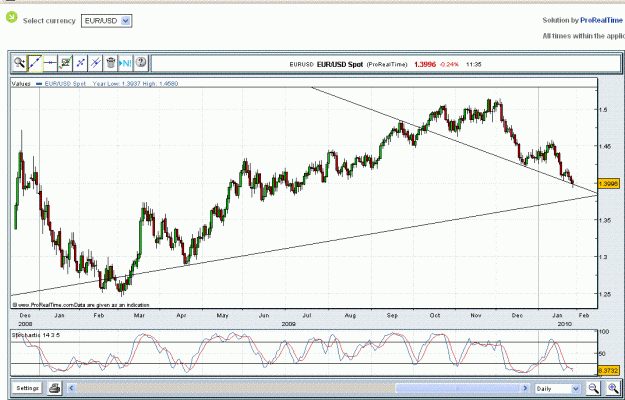
Task: Open the indicators chart icon with checkmark
Action: pos(65,63)
